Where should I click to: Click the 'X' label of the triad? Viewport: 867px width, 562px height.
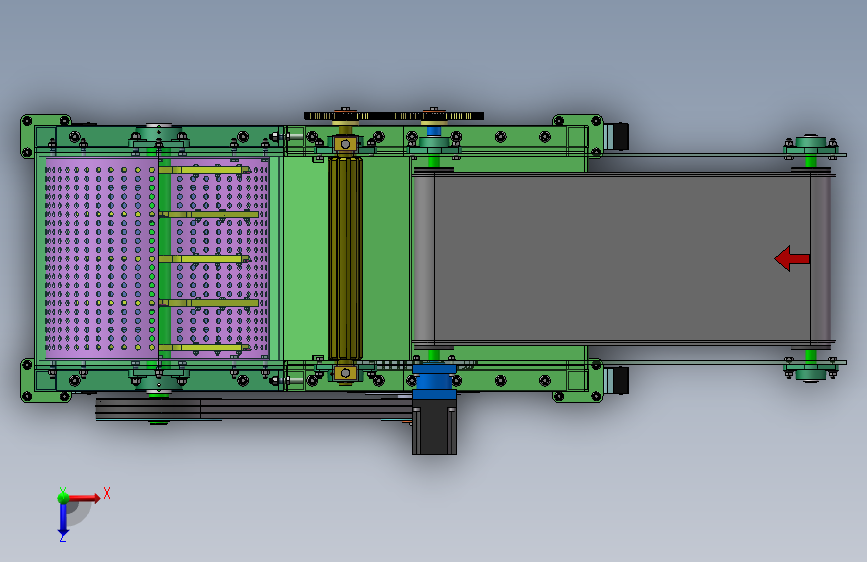107,493
